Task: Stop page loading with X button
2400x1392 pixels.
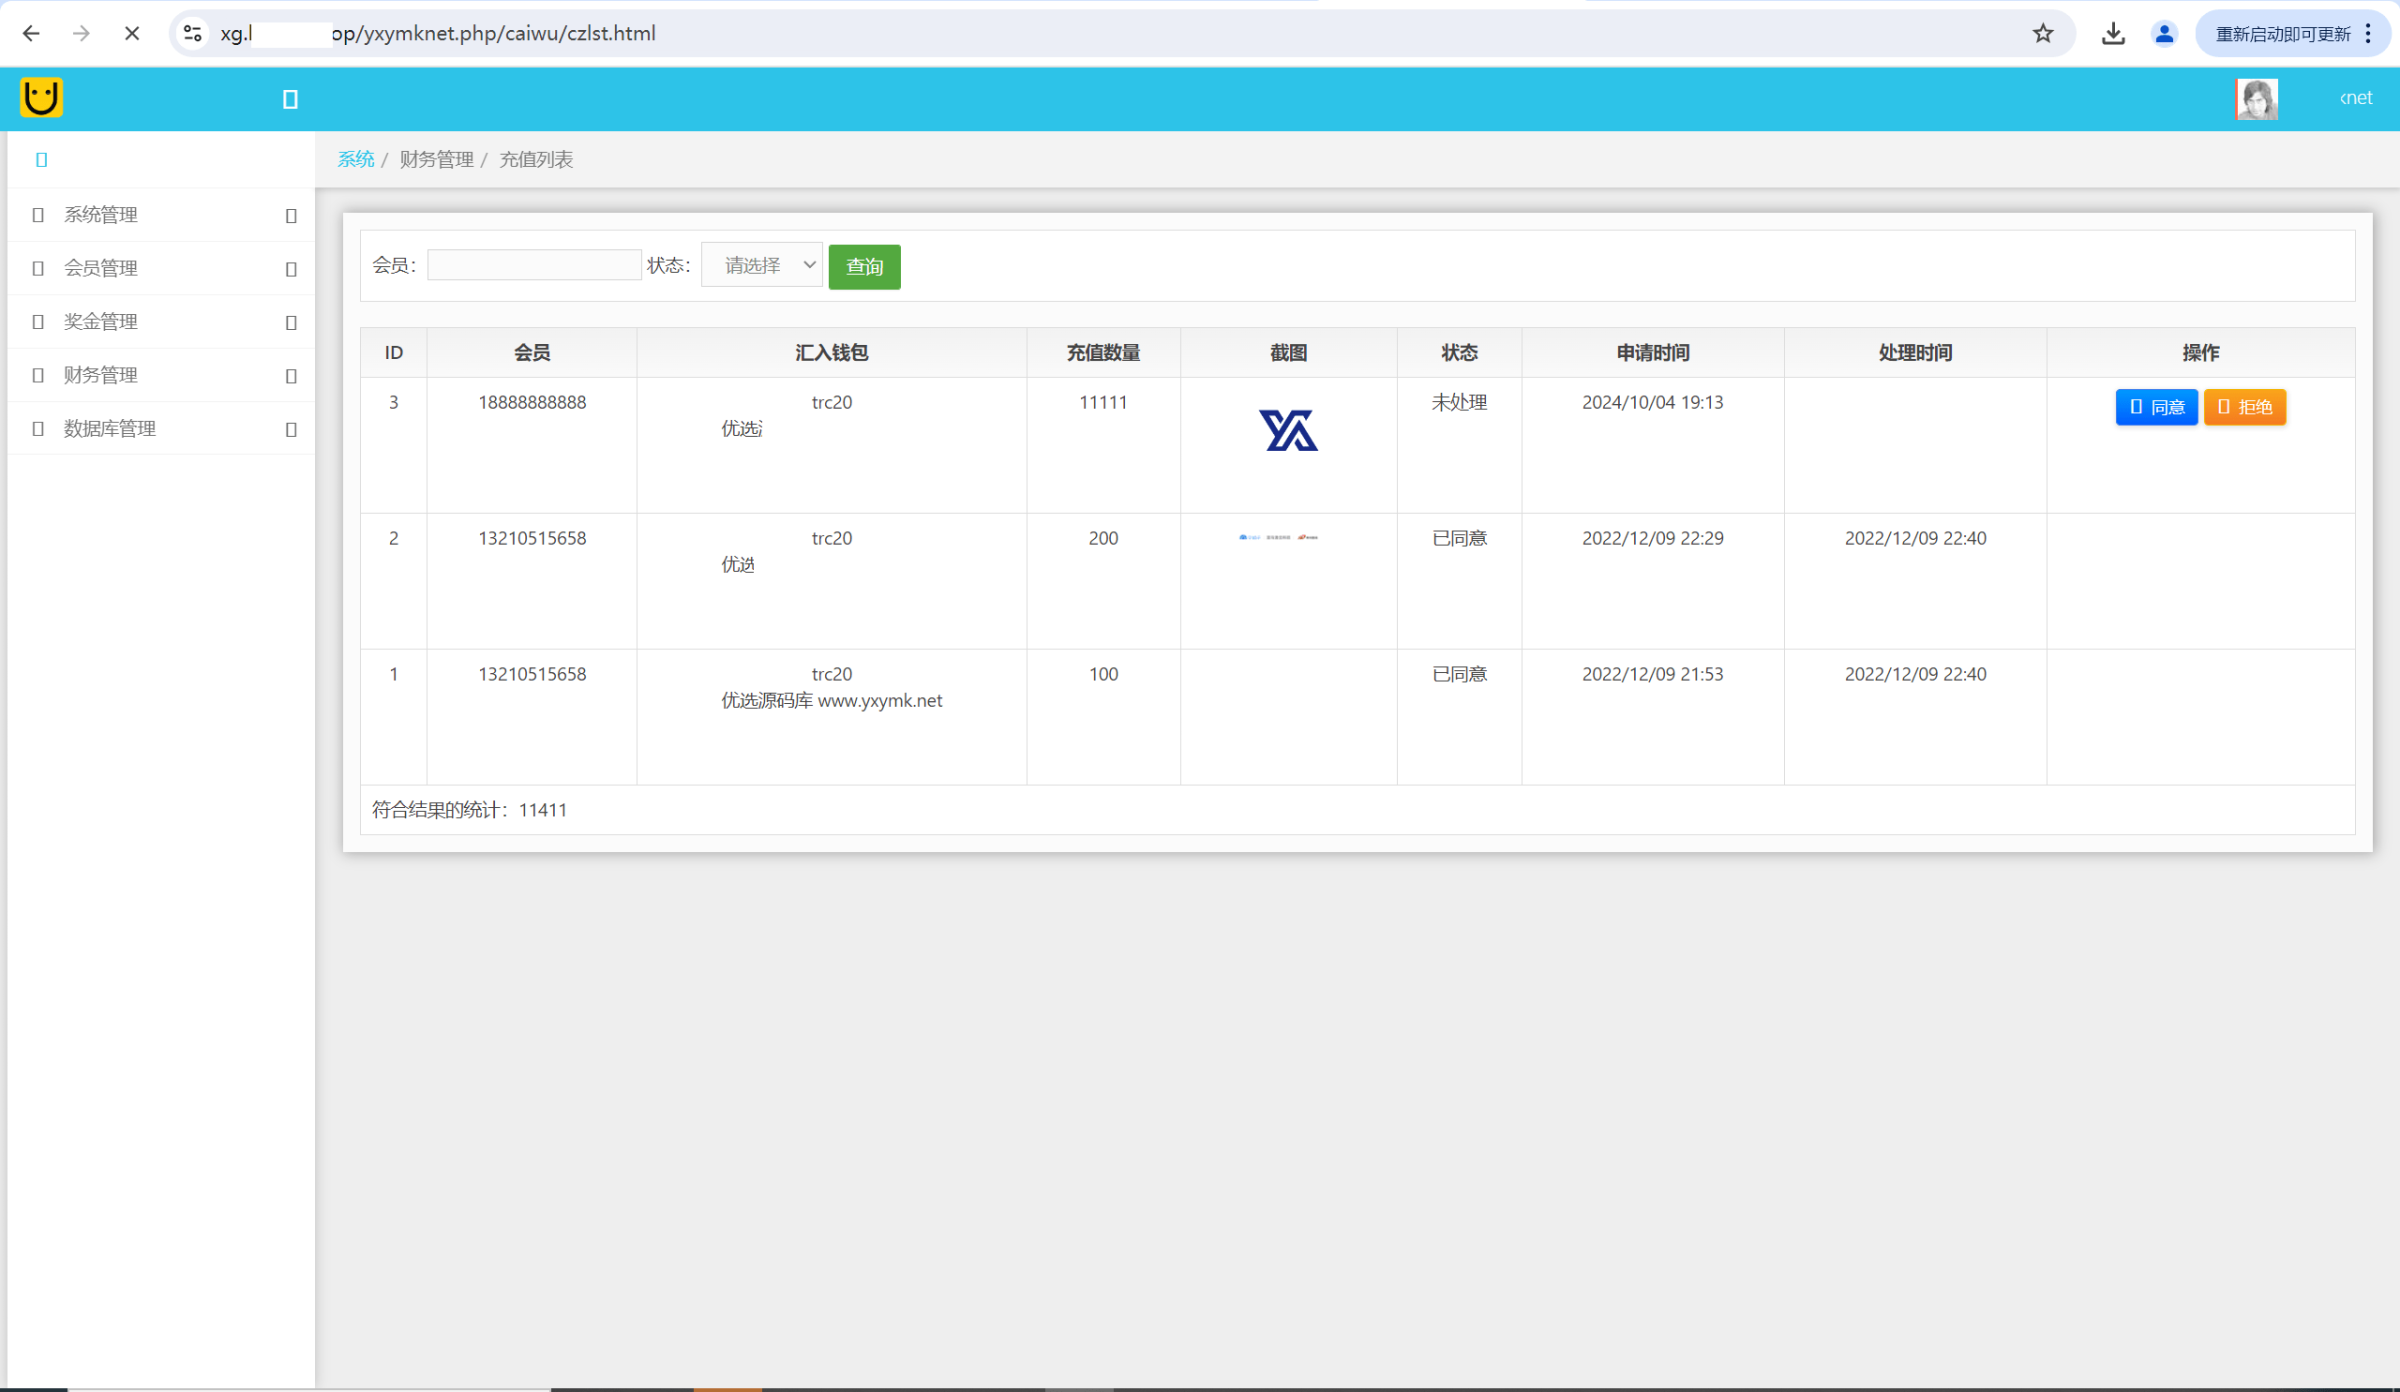Action: 131,34
